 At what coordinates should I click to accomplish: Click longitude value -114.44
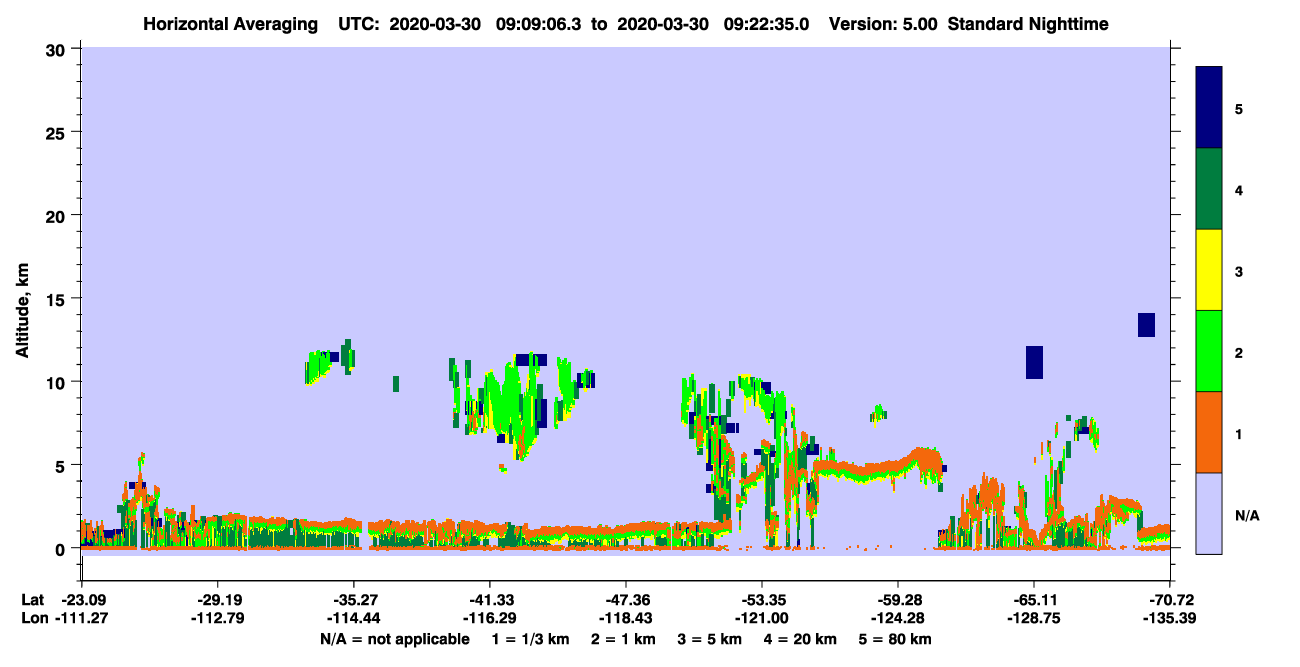point(353,618)
